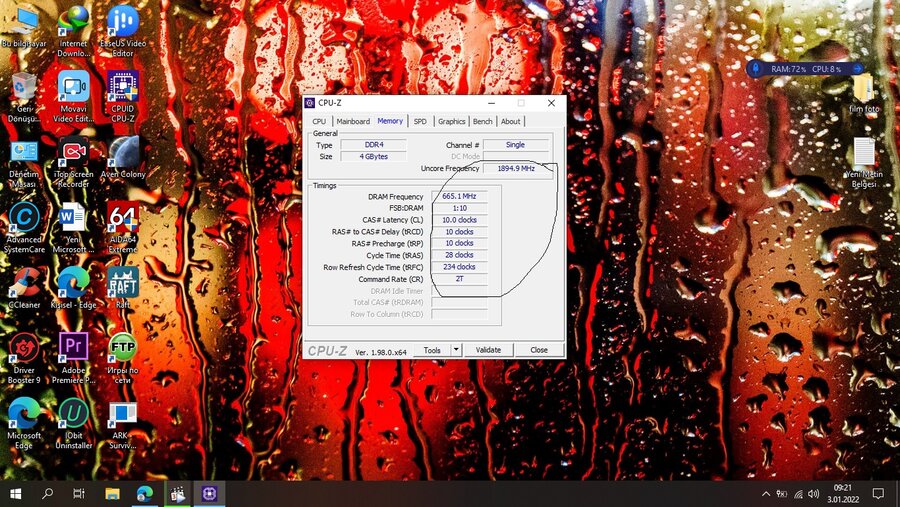900x507 pixels.
Task: Click the CPU-Z taskbar button
Action: 211,494
